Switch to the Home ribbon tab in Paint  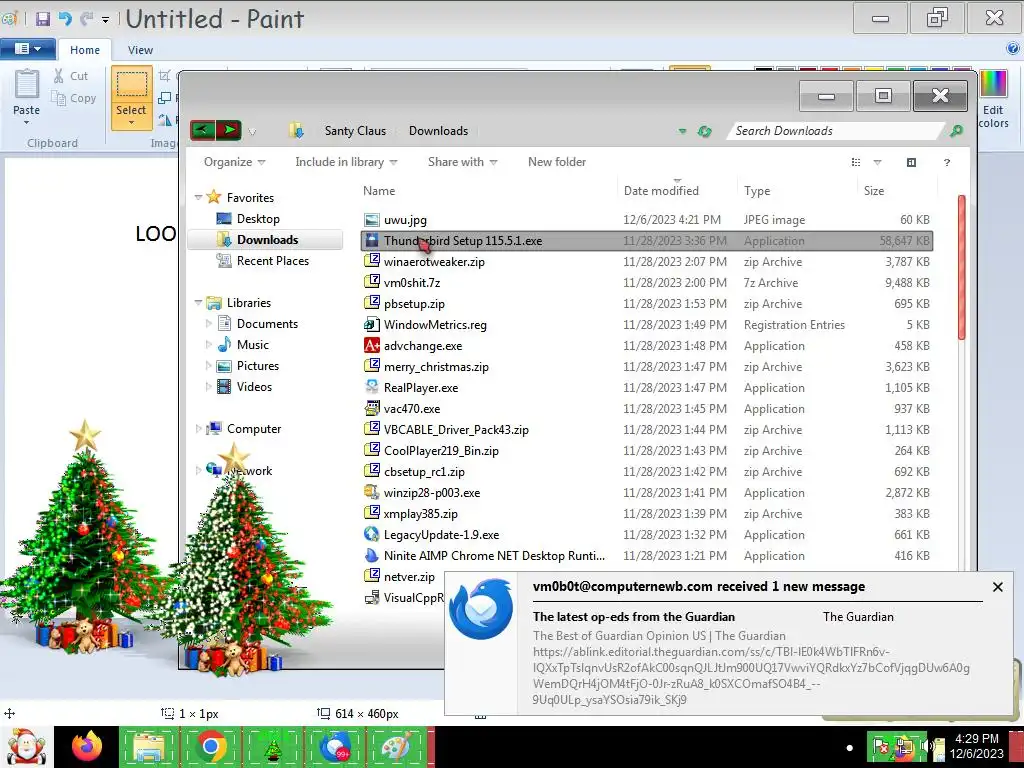(85, 50)
